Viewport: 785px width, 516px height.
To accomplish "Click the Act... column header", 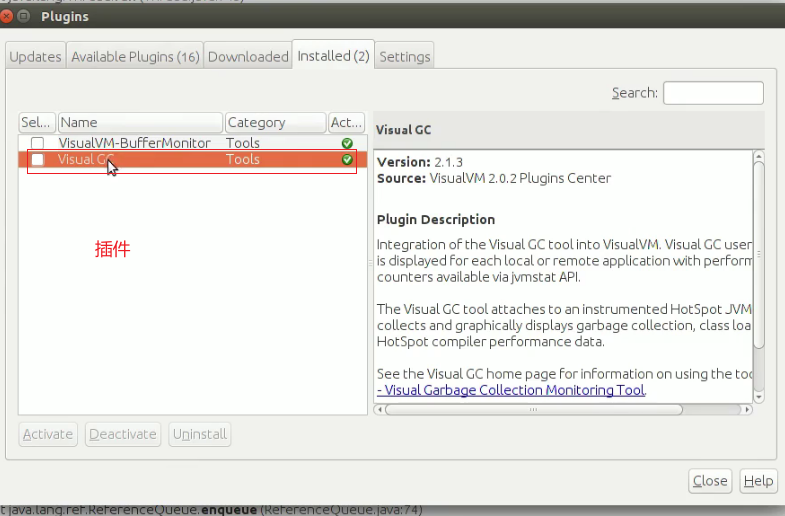I will pos(346,123).
